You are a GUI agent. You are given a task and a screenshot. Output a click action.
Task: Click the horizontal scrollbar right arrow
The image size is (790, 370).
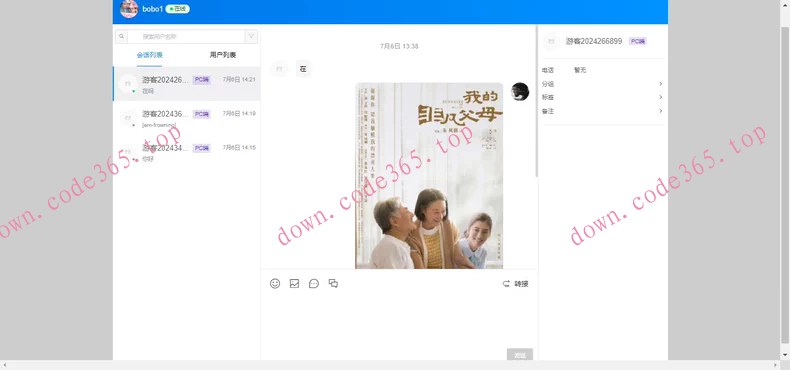[x=776, y=365]
